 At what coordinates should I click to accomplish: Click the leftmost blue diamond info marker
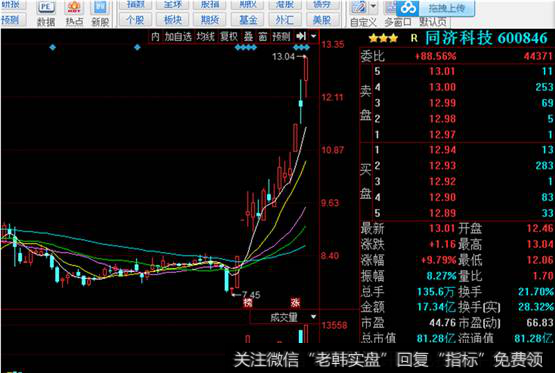pyautogui.click(x=53, y=47)
